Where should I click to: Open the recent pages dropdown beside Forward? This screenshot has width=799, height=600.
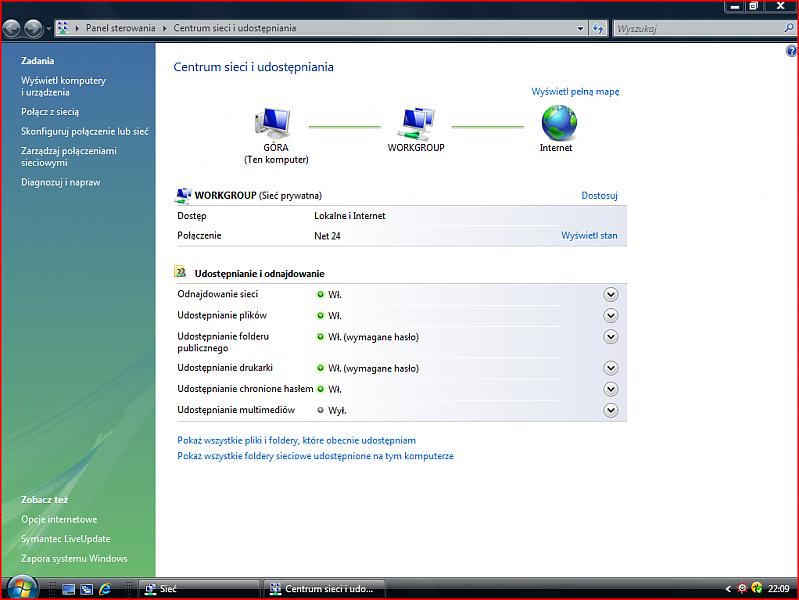[48, 29]
